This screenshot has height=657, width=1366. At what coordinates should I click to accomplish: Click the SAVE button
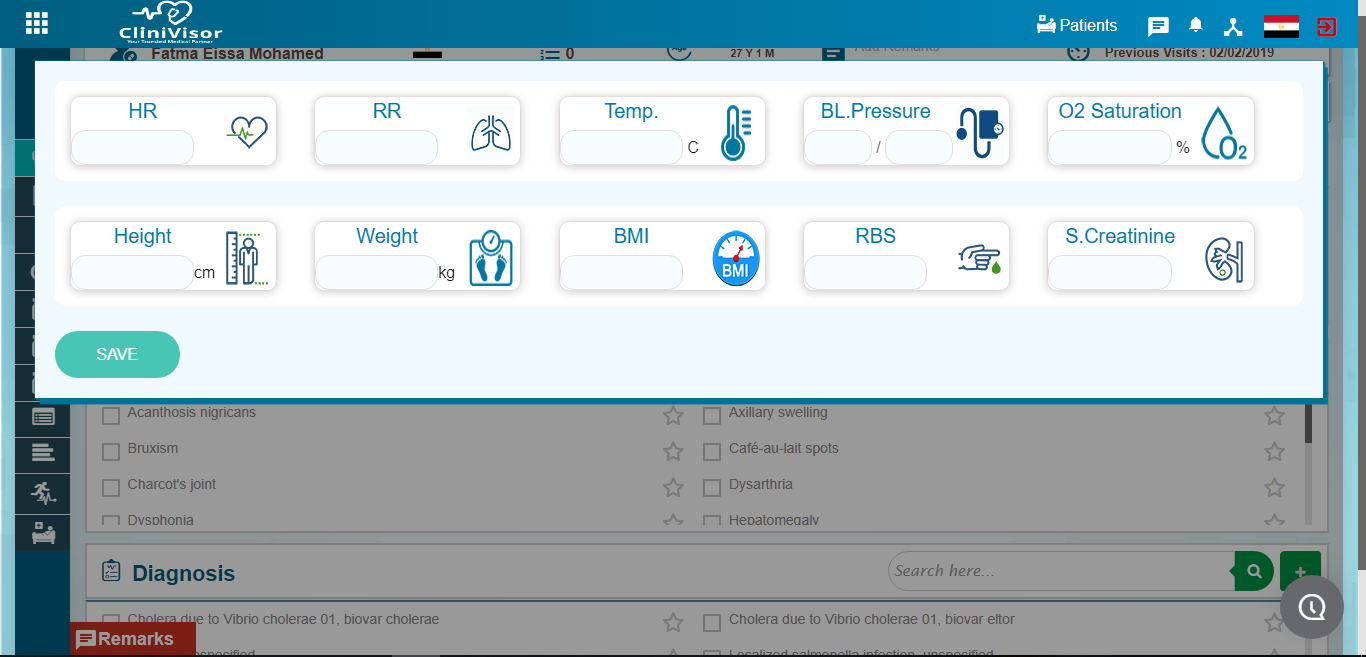coord(117,354)
